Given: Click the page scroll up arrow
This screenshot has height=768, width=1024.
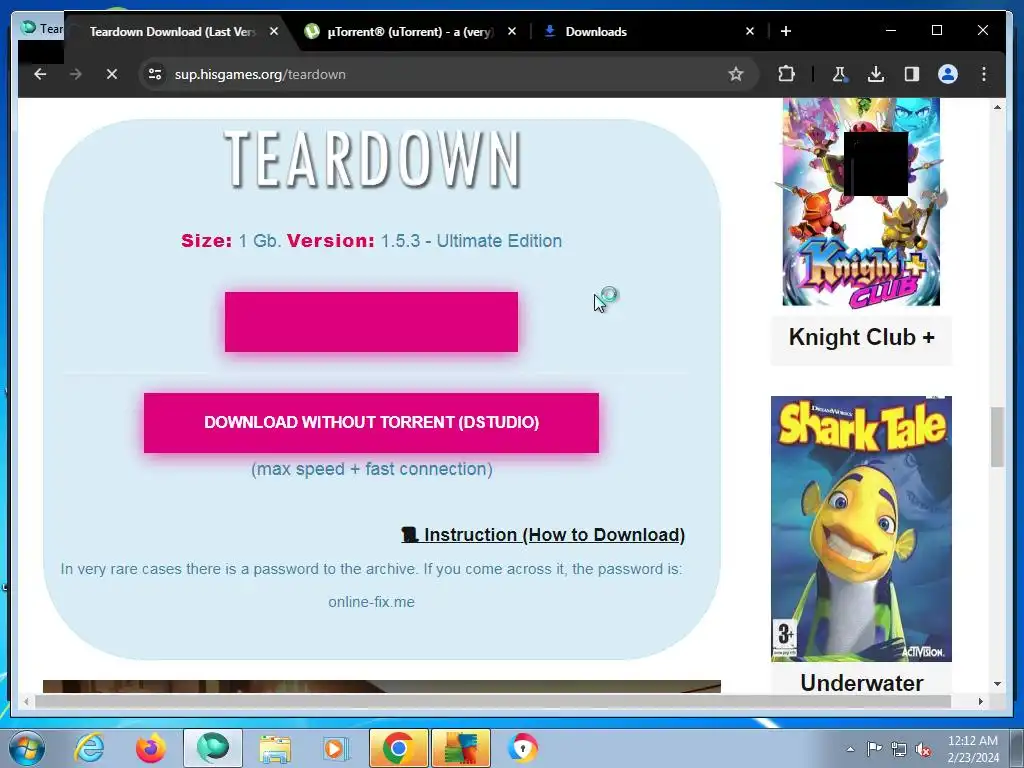Looking at the screenshot, I should (x=997, y=106).
